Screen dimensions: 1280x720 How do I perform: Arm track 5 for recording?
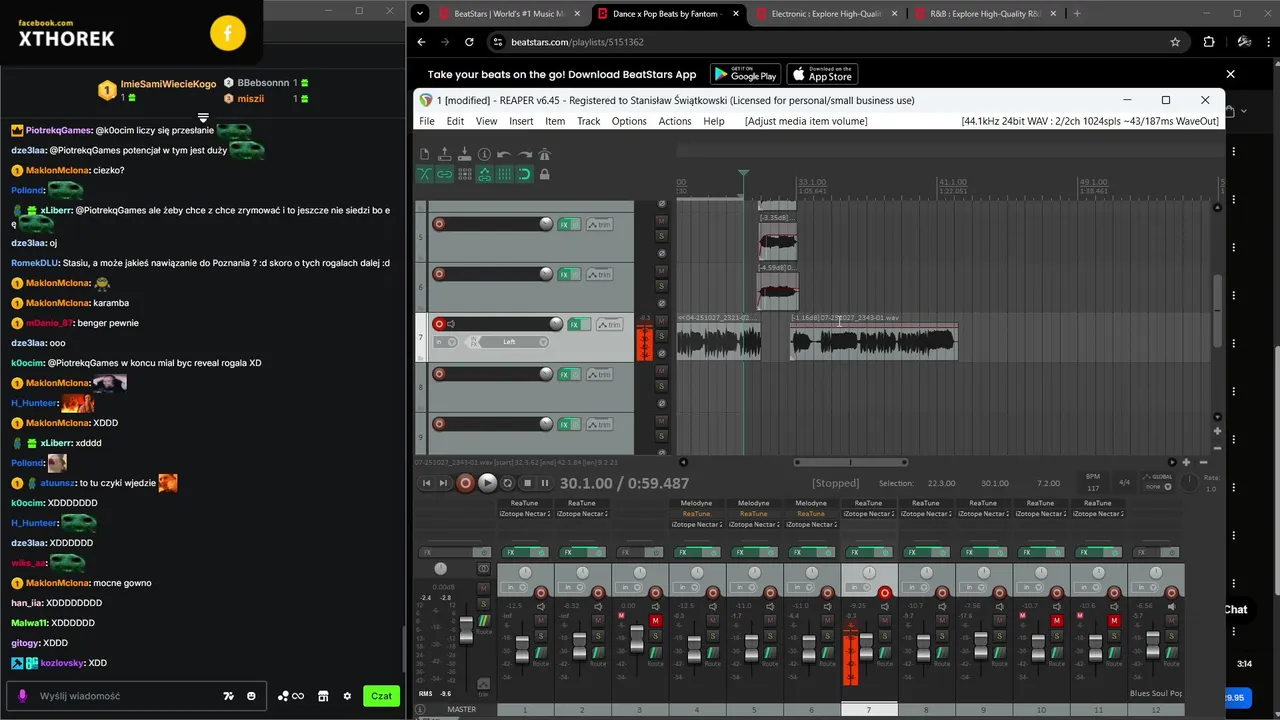pos(438,224)
